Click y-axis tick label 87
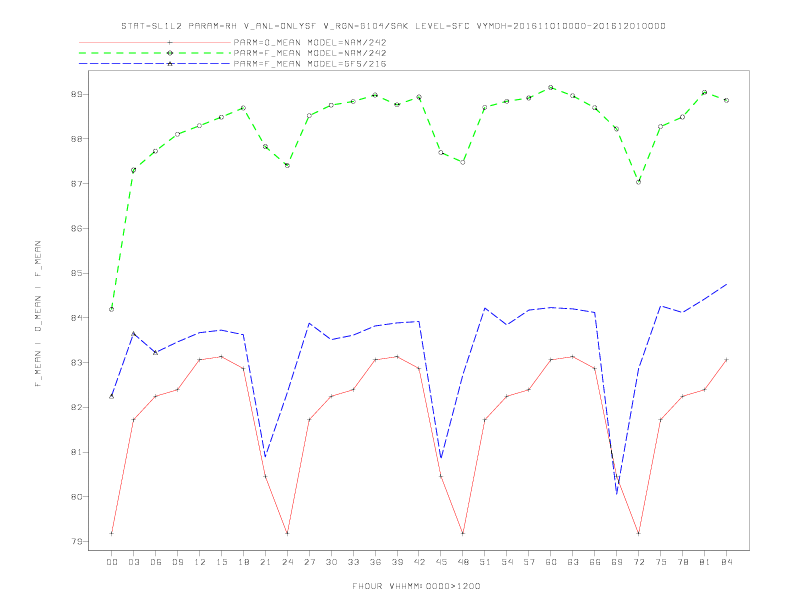Screen dimensions: 792x612 [x=78, y=184]
